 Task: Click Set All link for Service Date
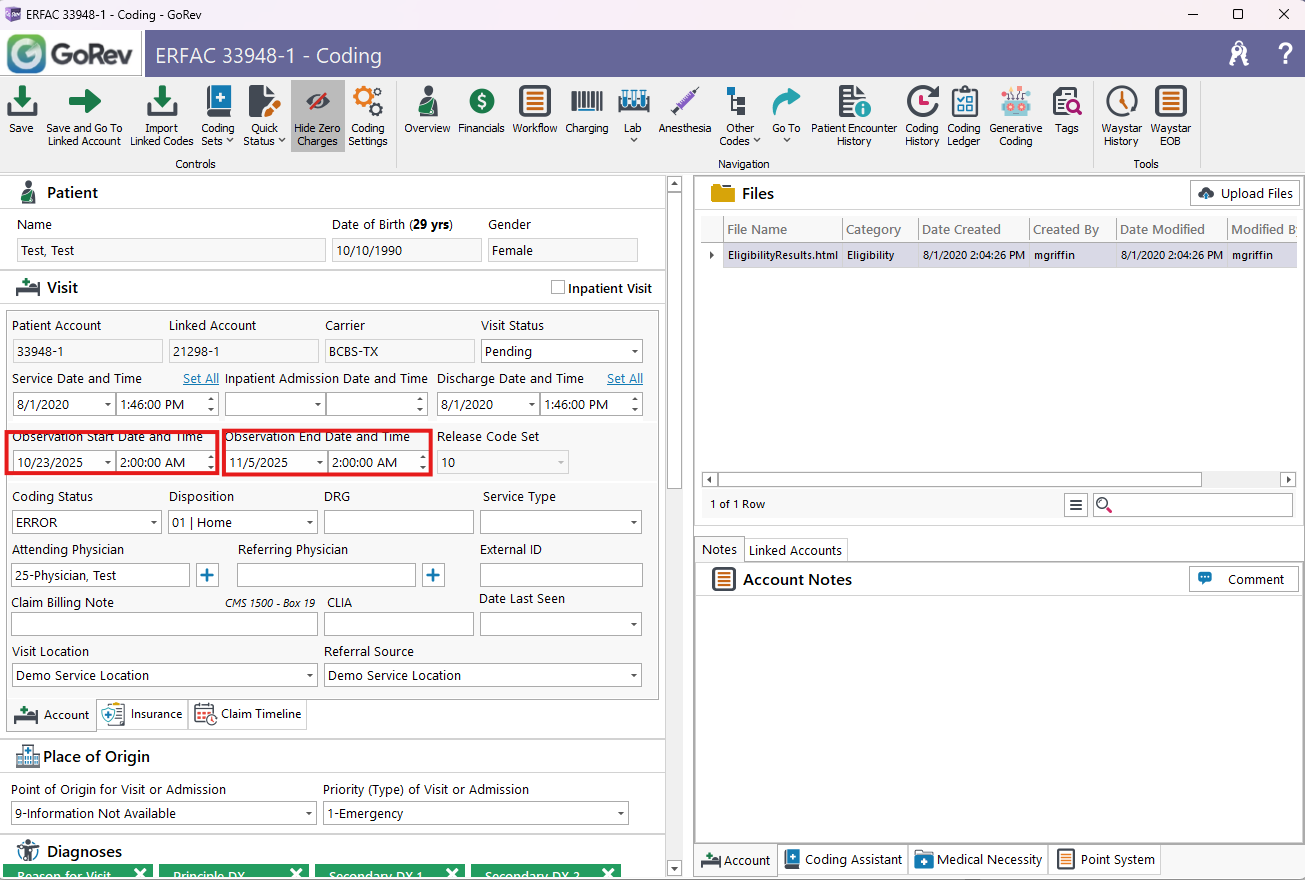[x=200, y=379]
